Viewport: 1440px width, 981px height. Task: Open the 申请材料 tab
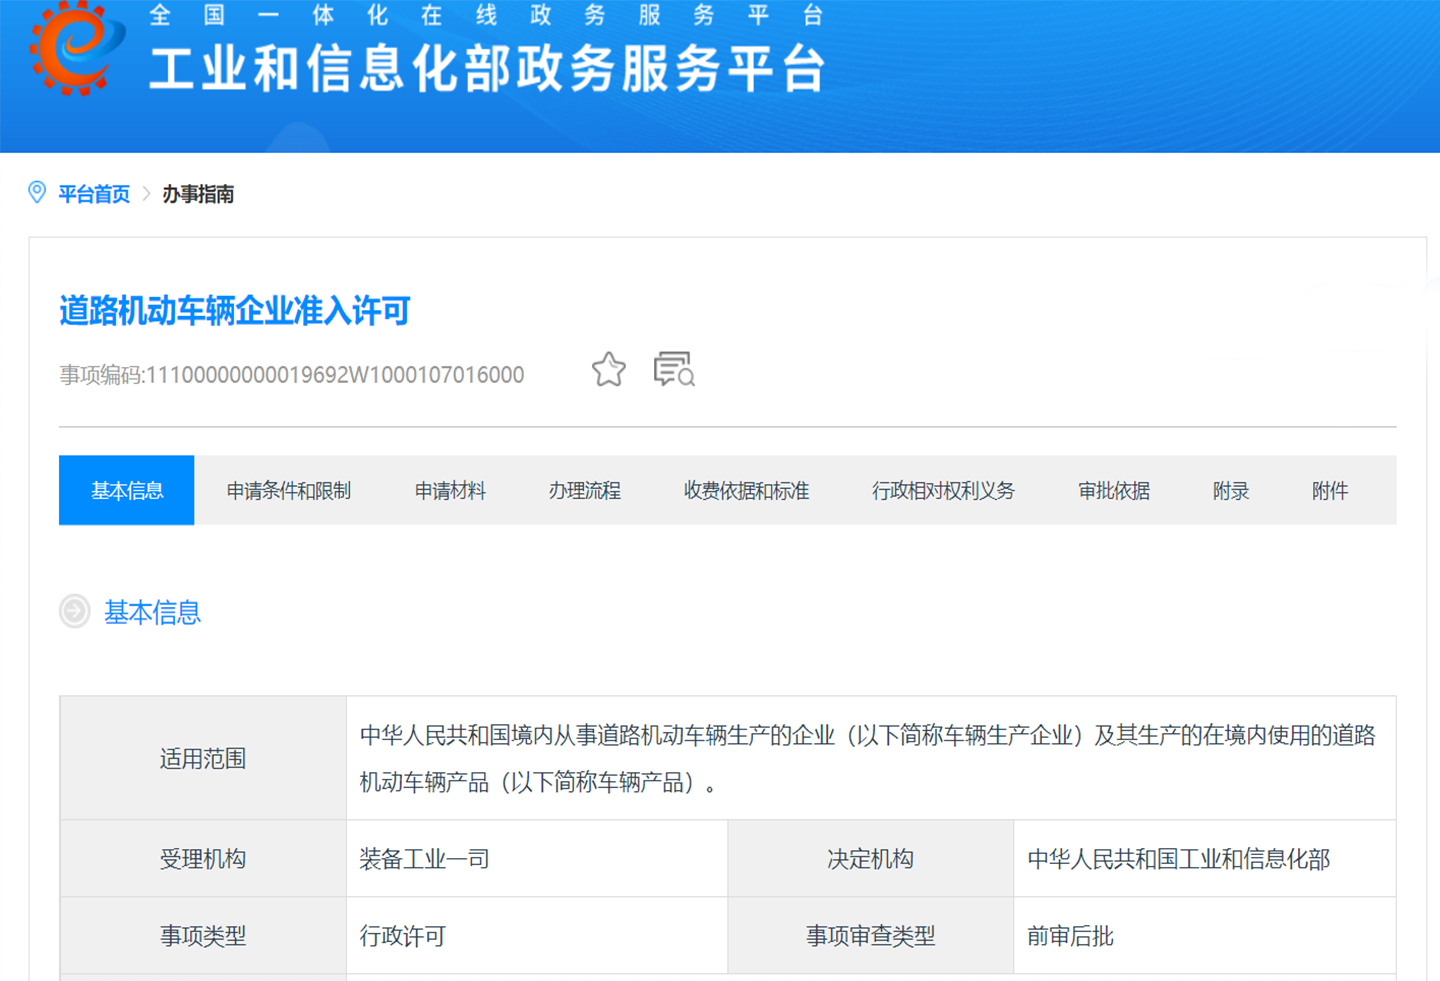(450, 490)
